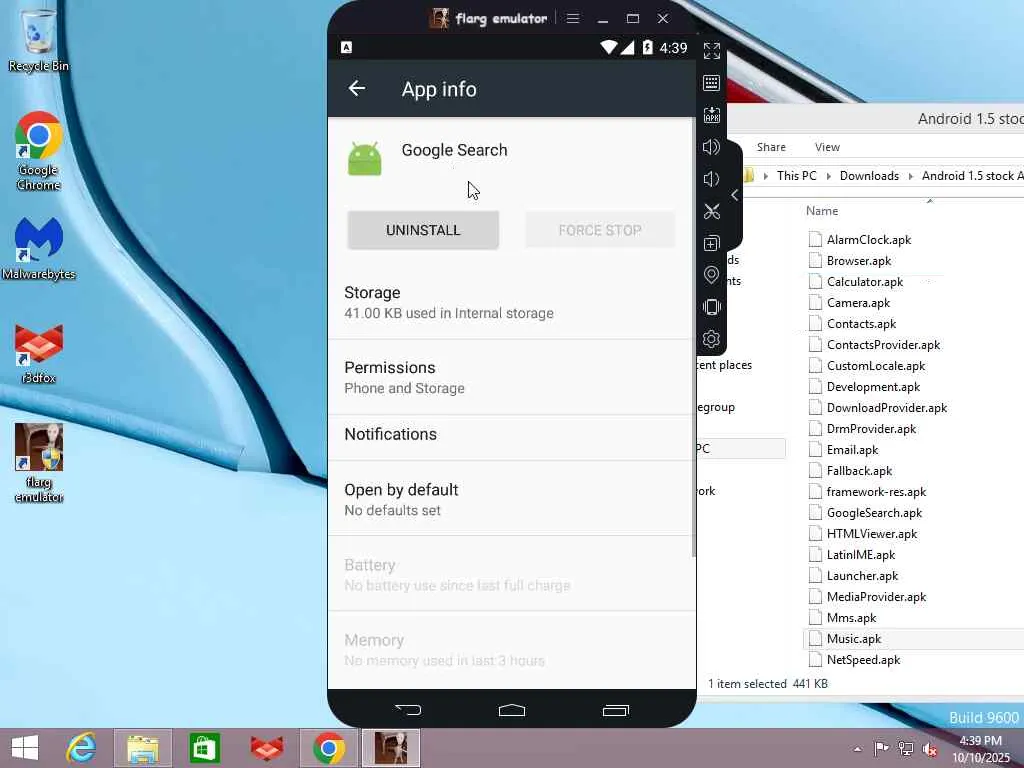Click the FORCE STOP button
The image size is (1024, 768).
(600, 230)
